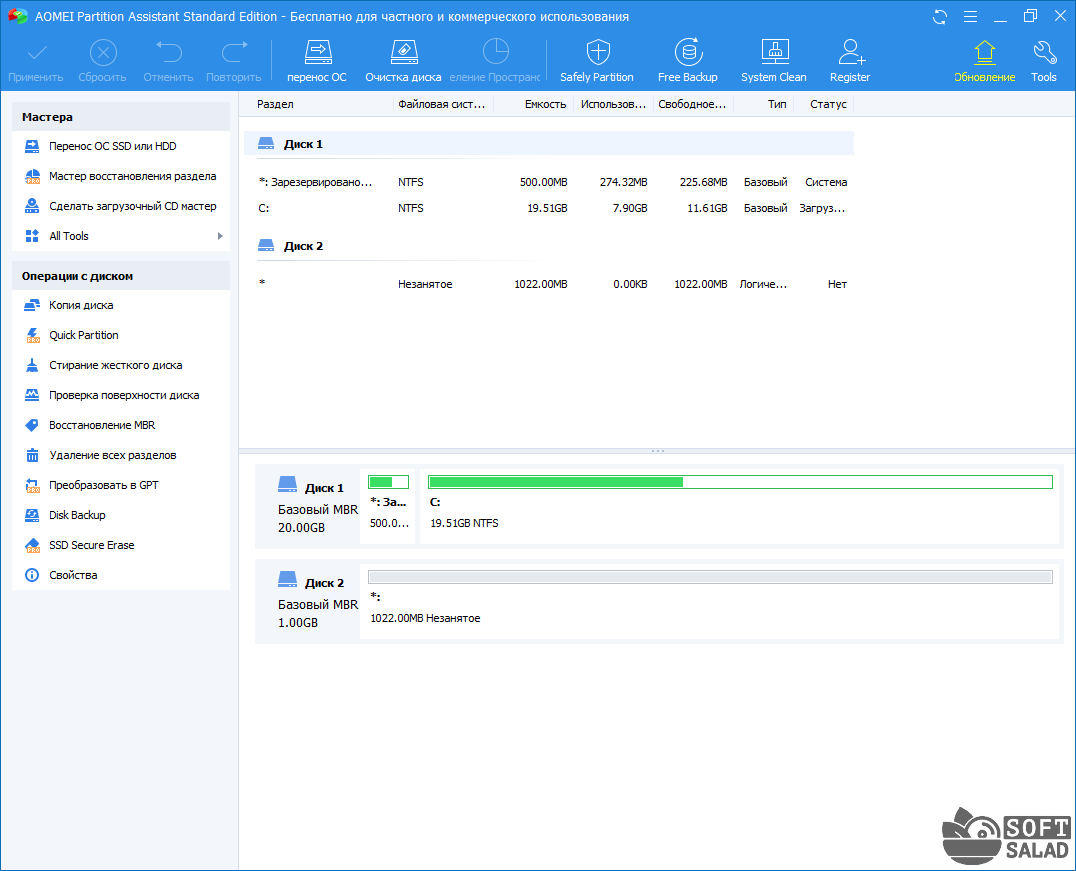Screen dimensions: 1076x871
Task: Launch the Safely Partition tool
Action: pos(597,60)
